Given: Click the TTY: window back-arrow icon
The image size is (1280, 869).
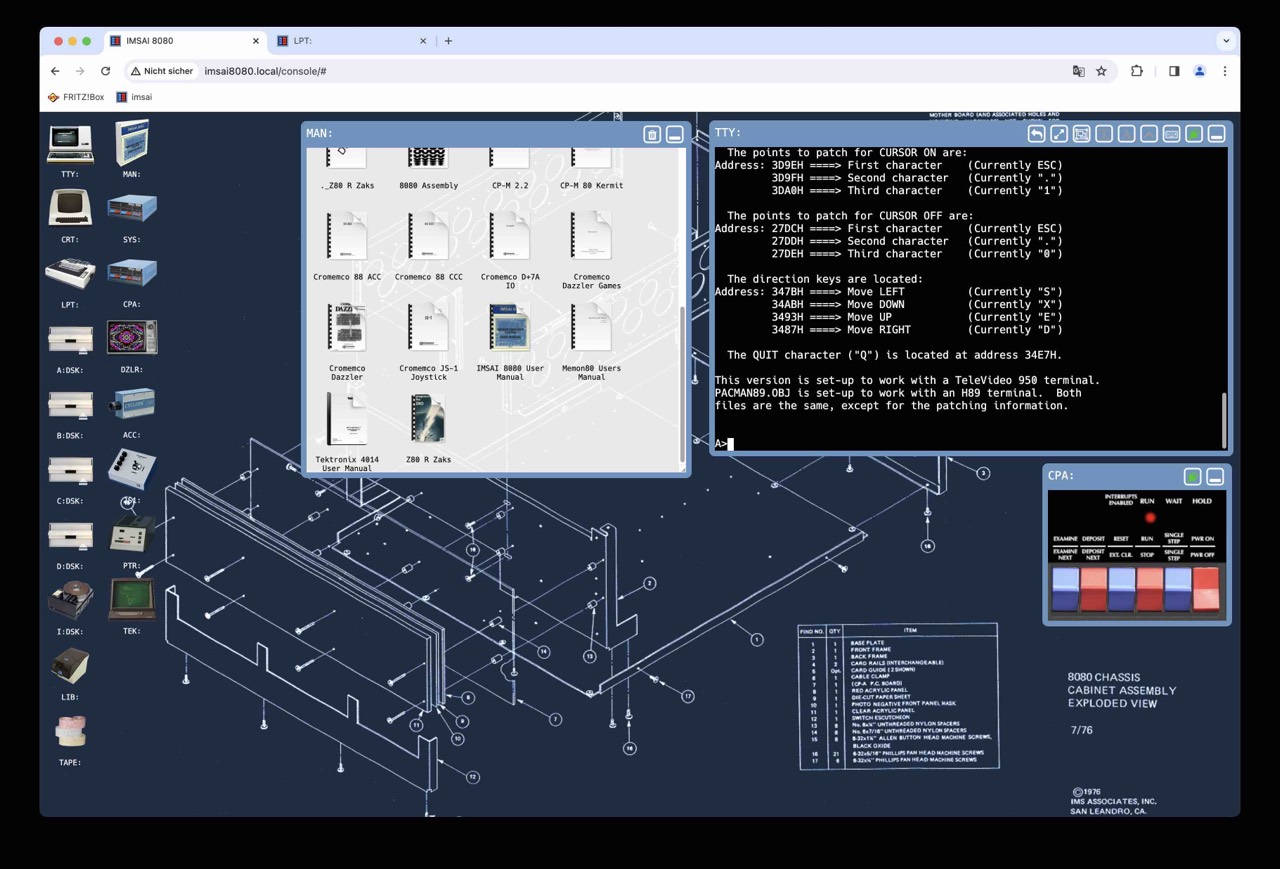Looking at the screenshot, I should (1036, 134).
